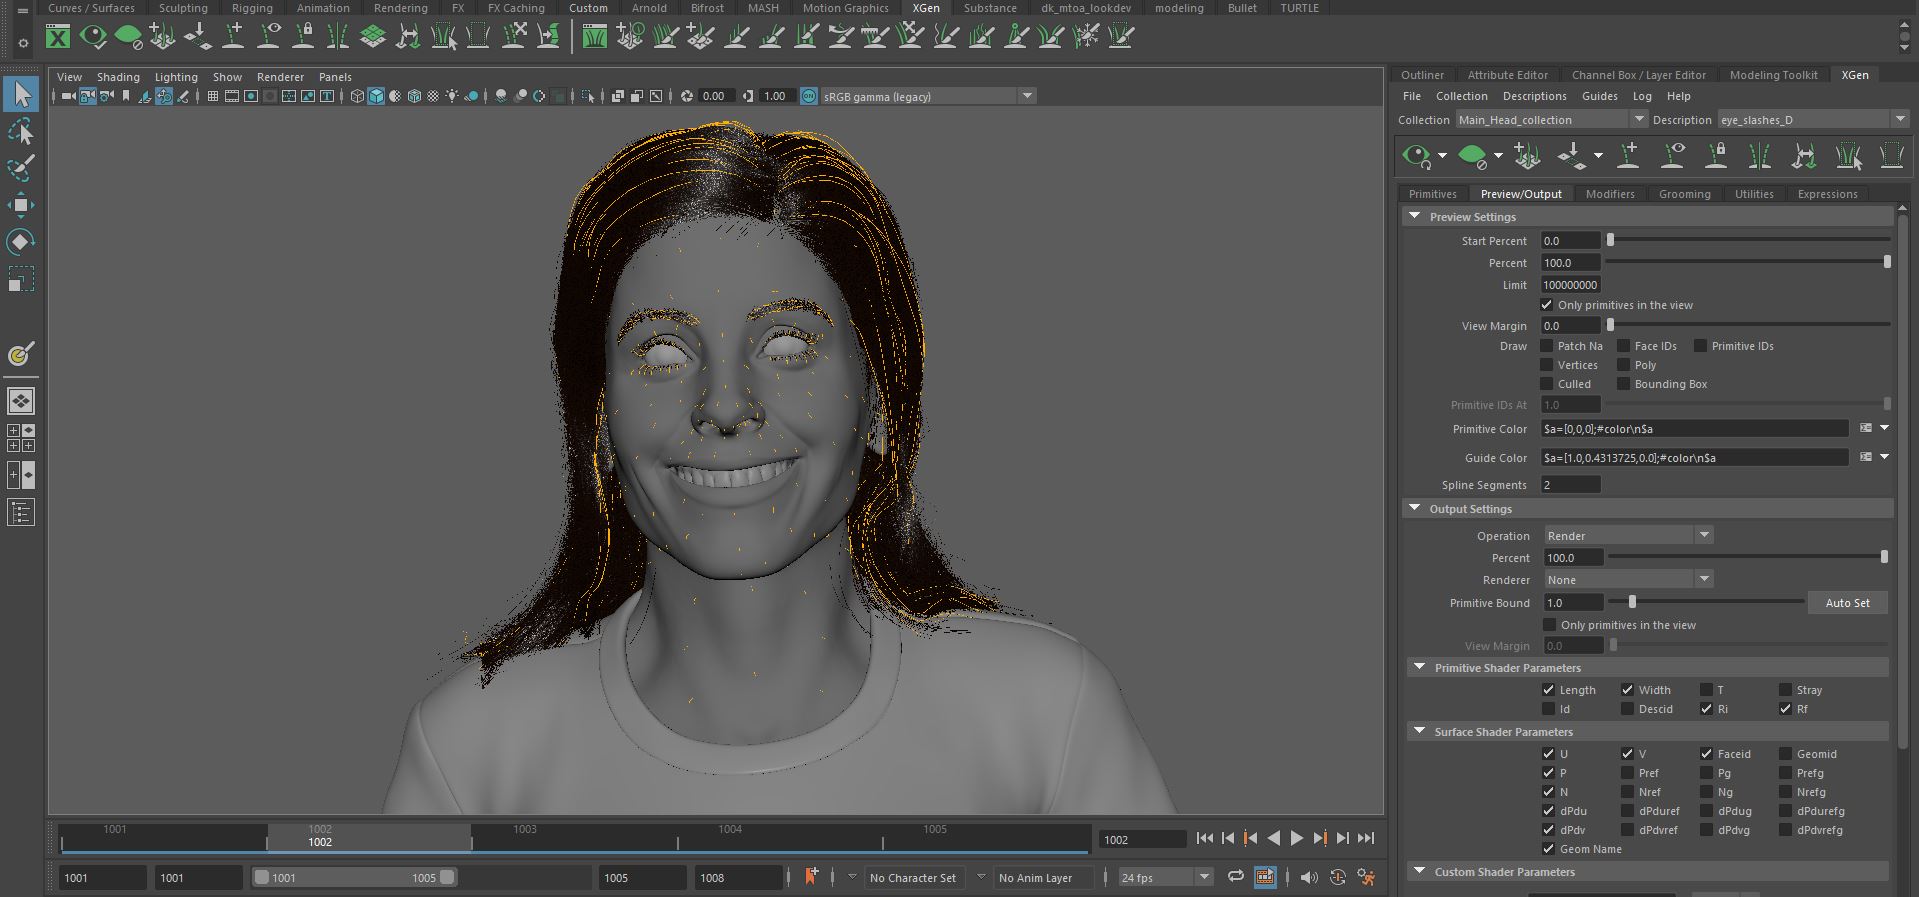Click the play forward button

click(x=1297, y=838)
